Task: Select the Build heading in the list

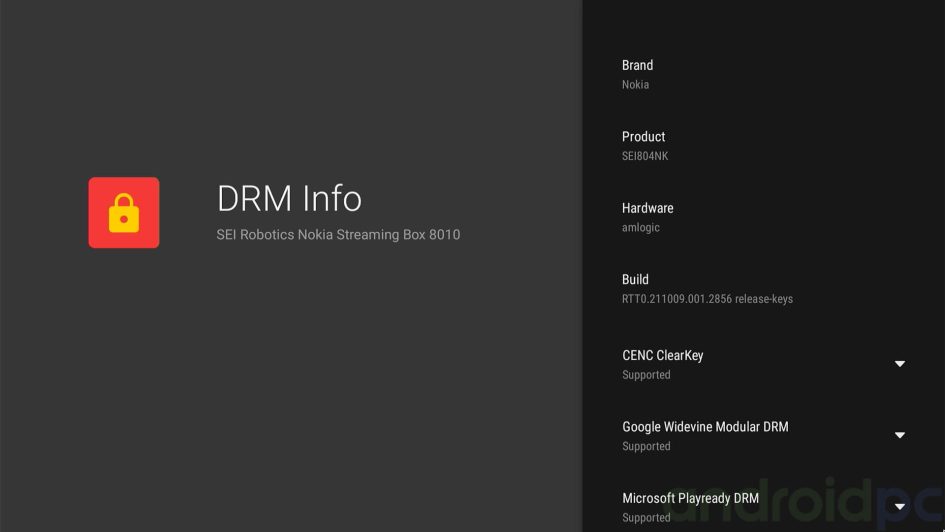Action: click(635, 280)
